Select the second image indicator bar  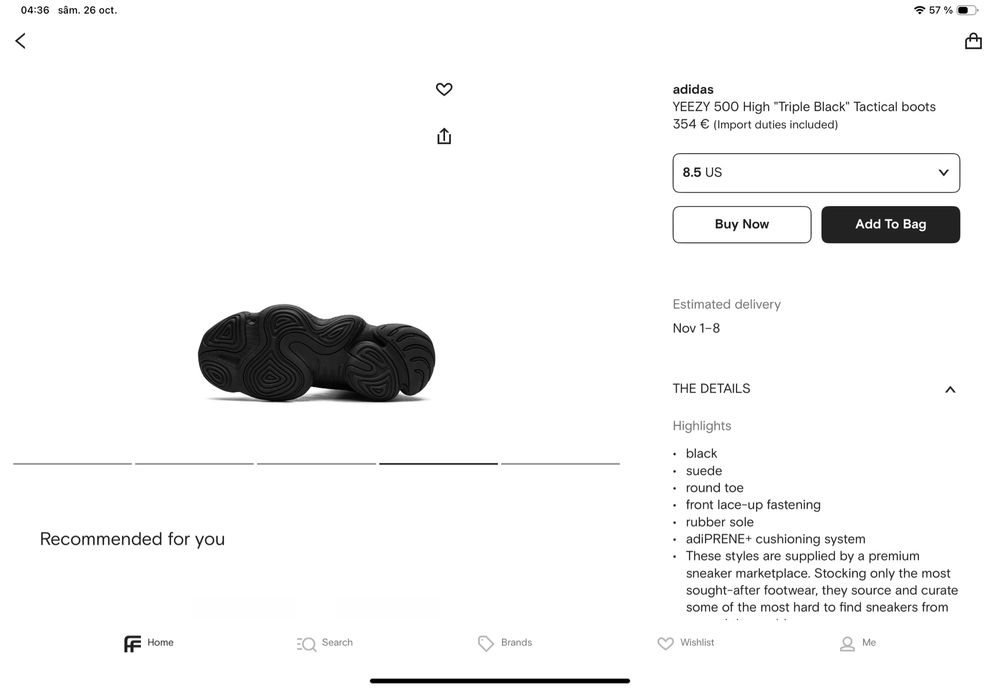tap(194, 464)
